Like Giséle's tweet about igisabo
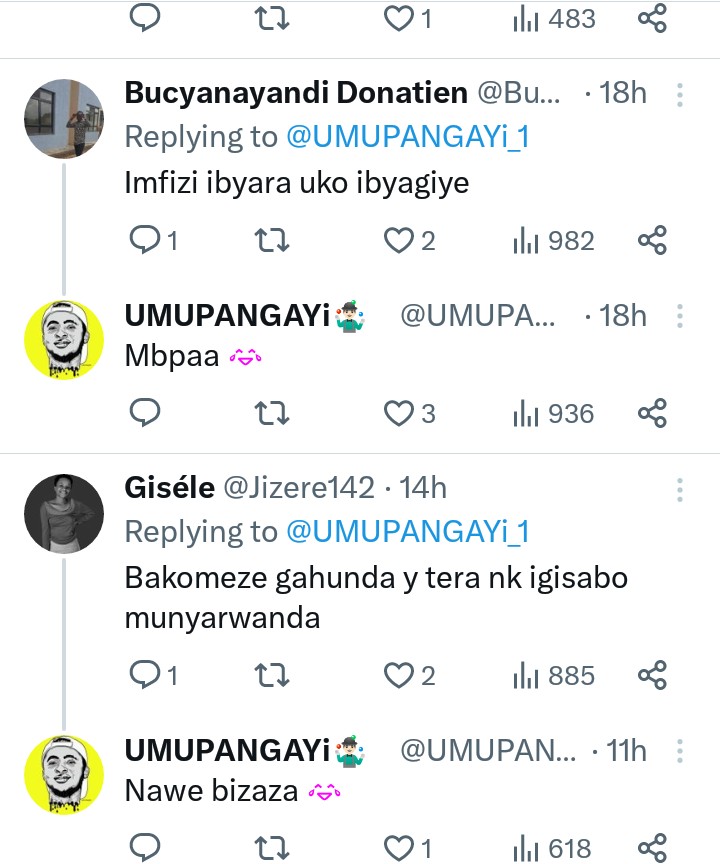 (x=400, y=676)
